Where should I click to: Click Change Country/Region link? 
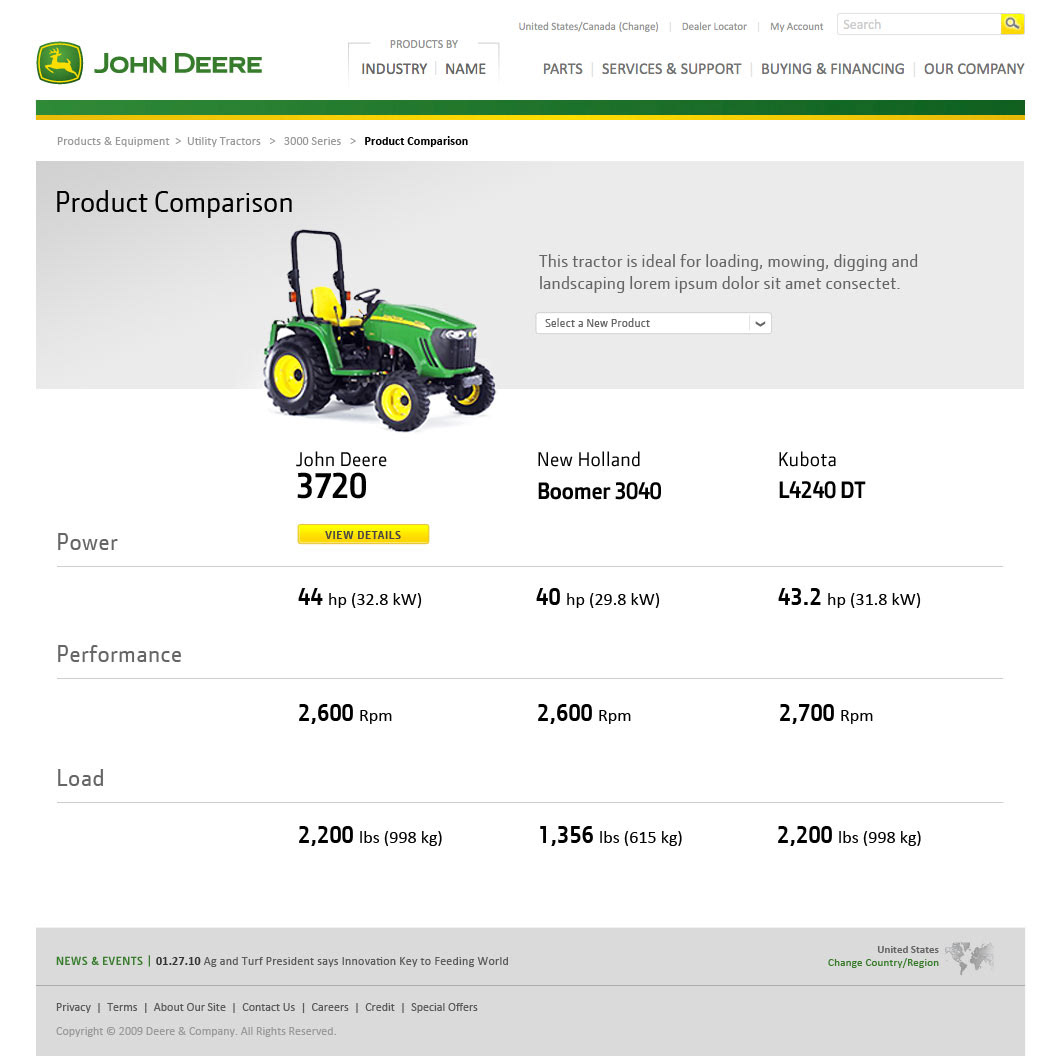pos(883,963)
